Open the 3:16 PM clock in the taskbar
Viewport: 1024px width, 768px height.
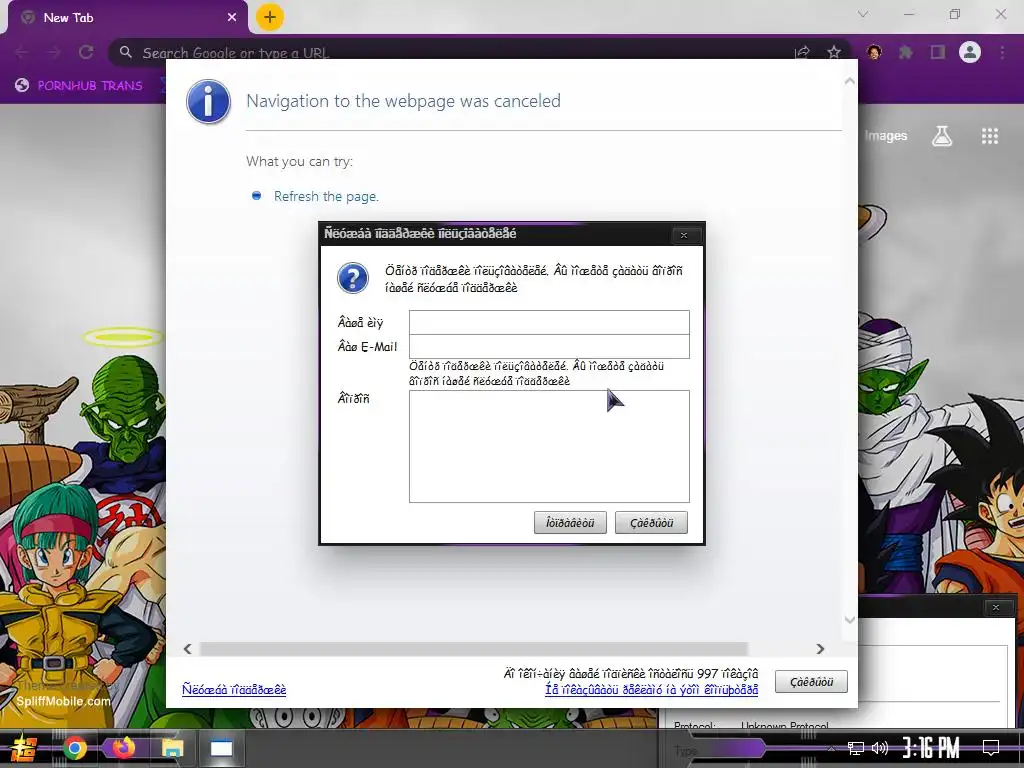click(x=931, y=748)
